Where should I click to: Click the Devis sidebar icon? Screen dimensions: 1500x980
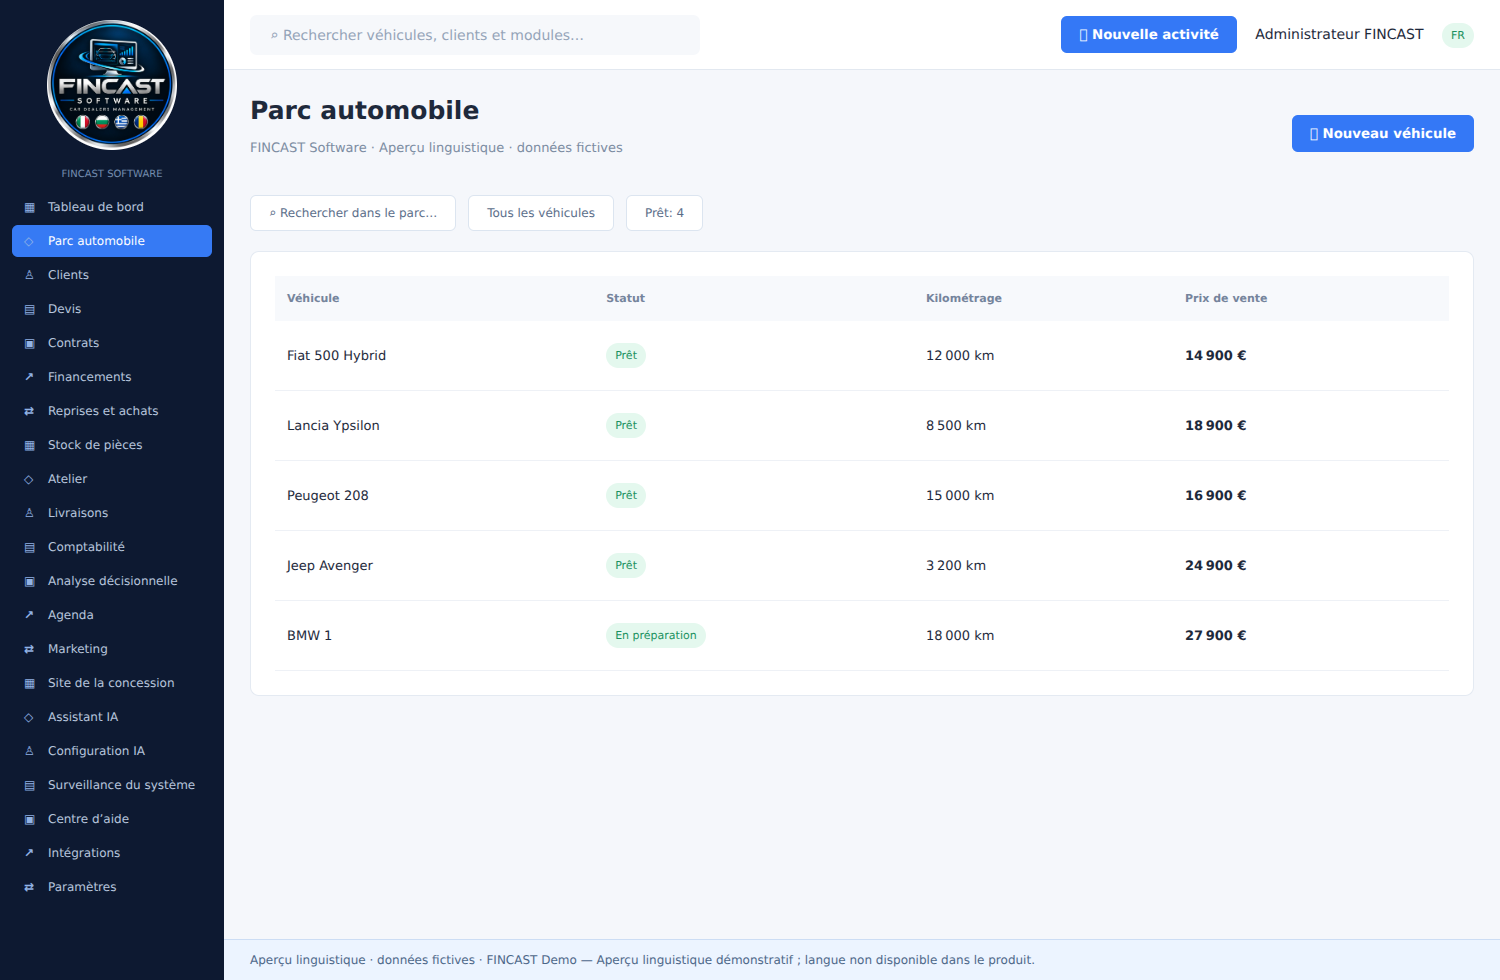[x=29, y=309]
